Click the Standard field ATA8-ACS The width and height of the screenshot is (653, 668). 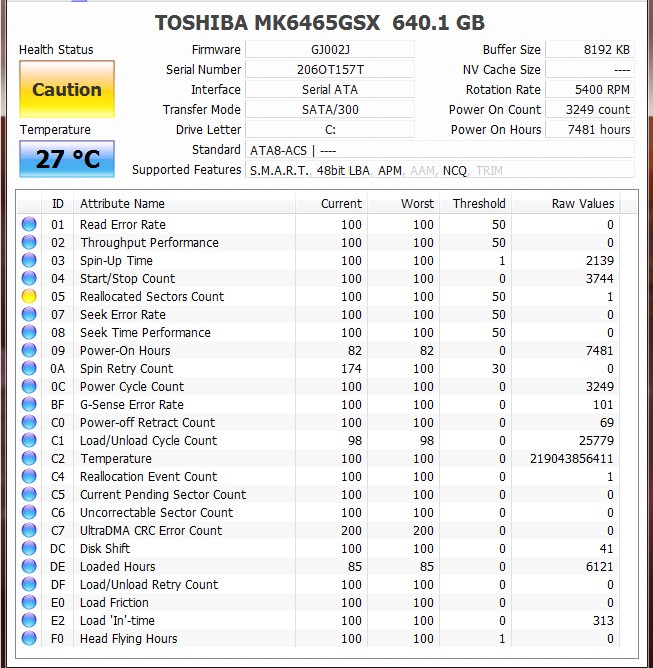tap(440, 150)
